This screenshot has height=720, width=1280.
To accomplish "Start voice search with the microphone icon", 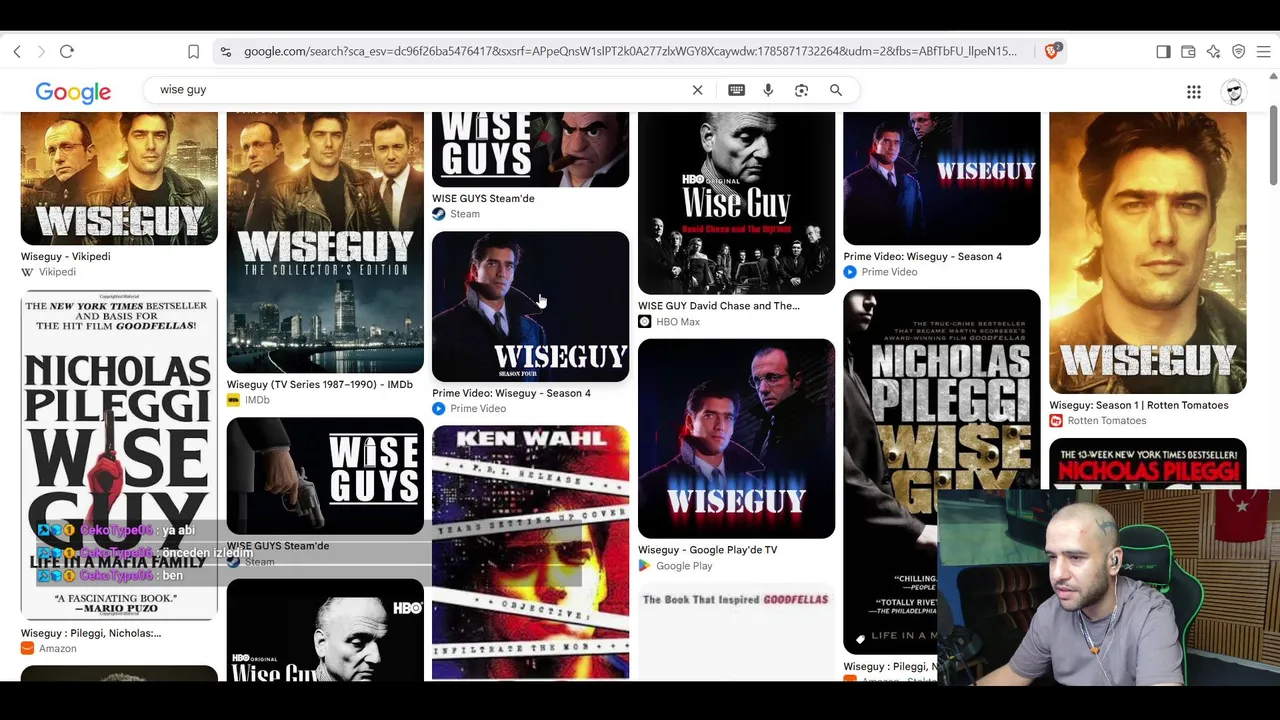I will point(768,90).
